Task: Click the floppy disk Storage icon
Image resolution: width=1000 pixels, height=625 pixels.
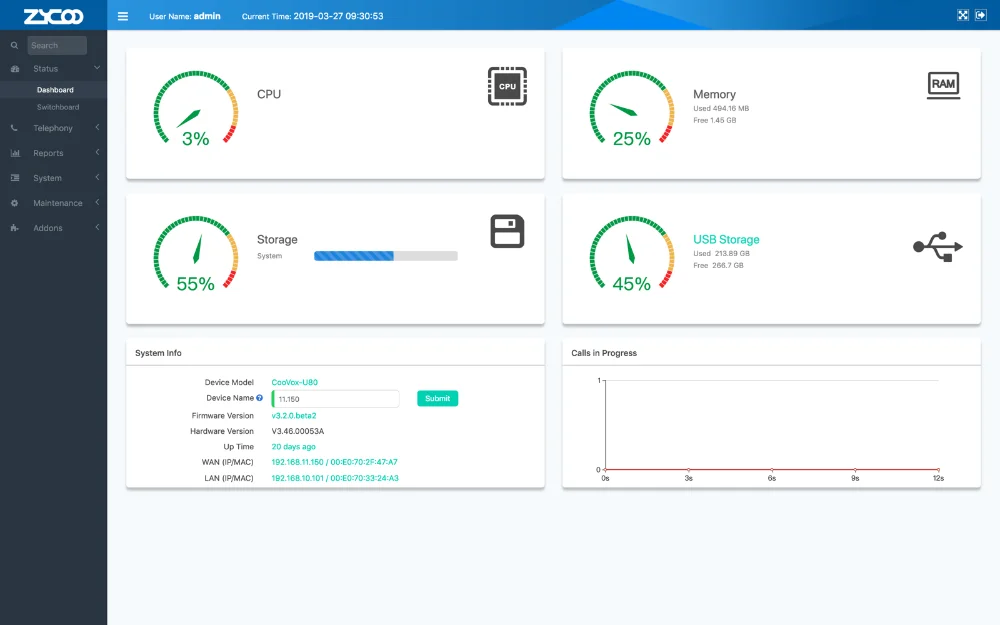Action: click(x=507, y=231)
